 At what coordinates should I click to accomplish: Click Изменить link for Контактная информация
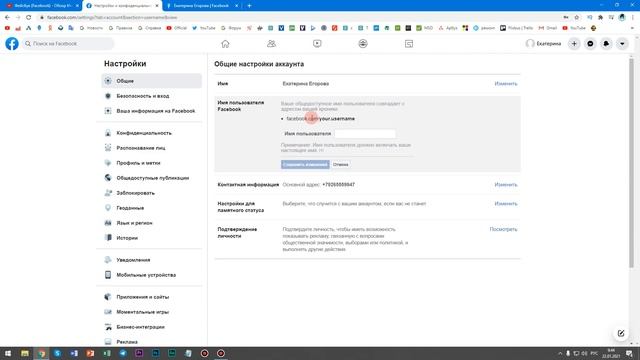coord(506,184)
